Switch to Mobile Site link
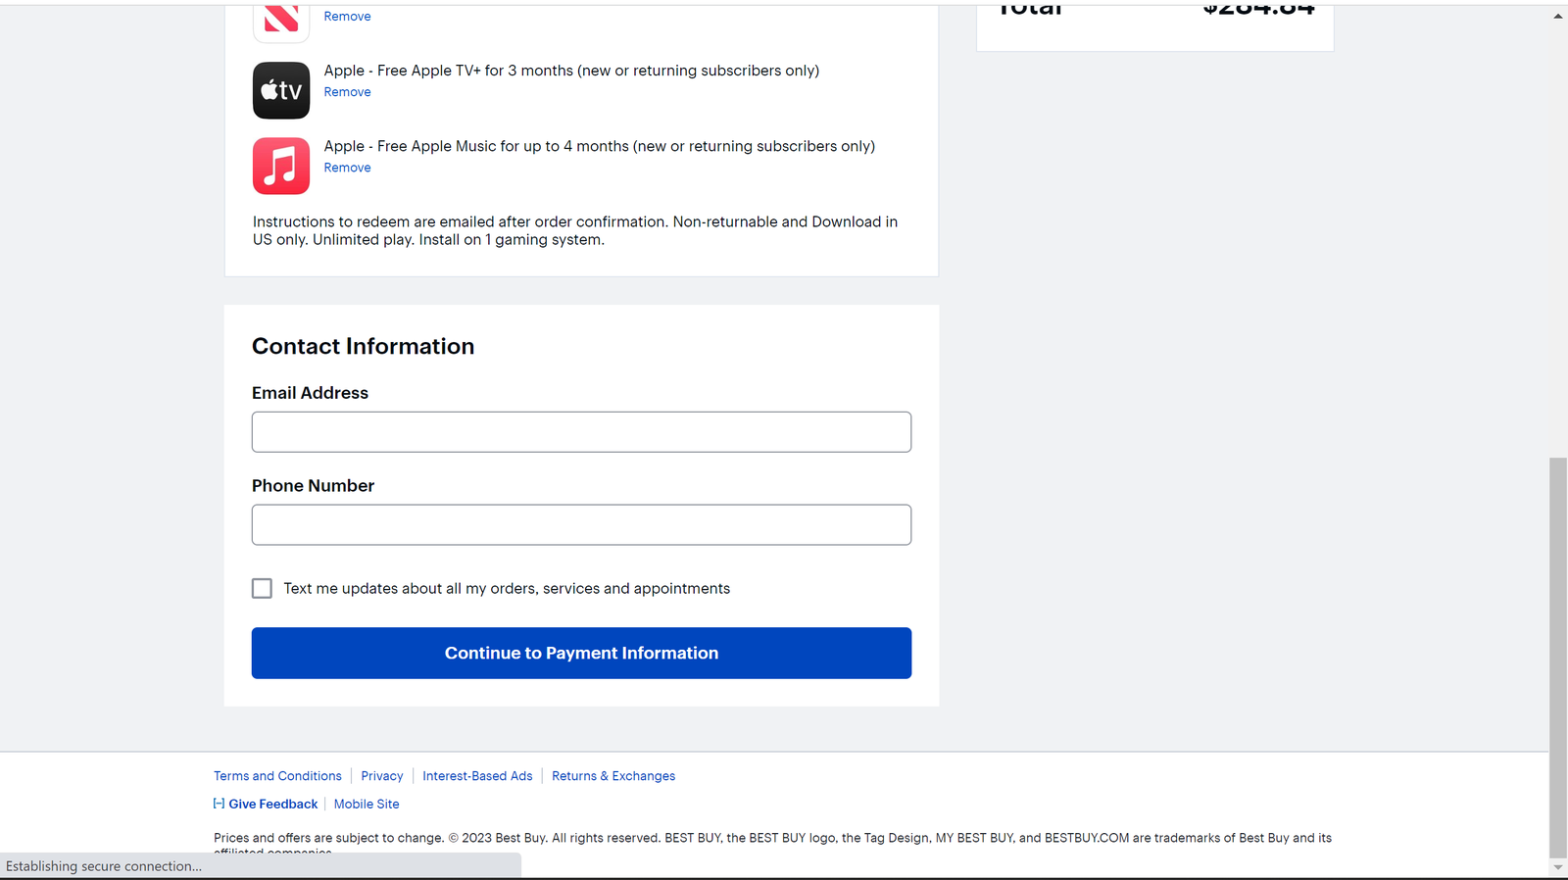1568x880 pixels. click(366, 804)
